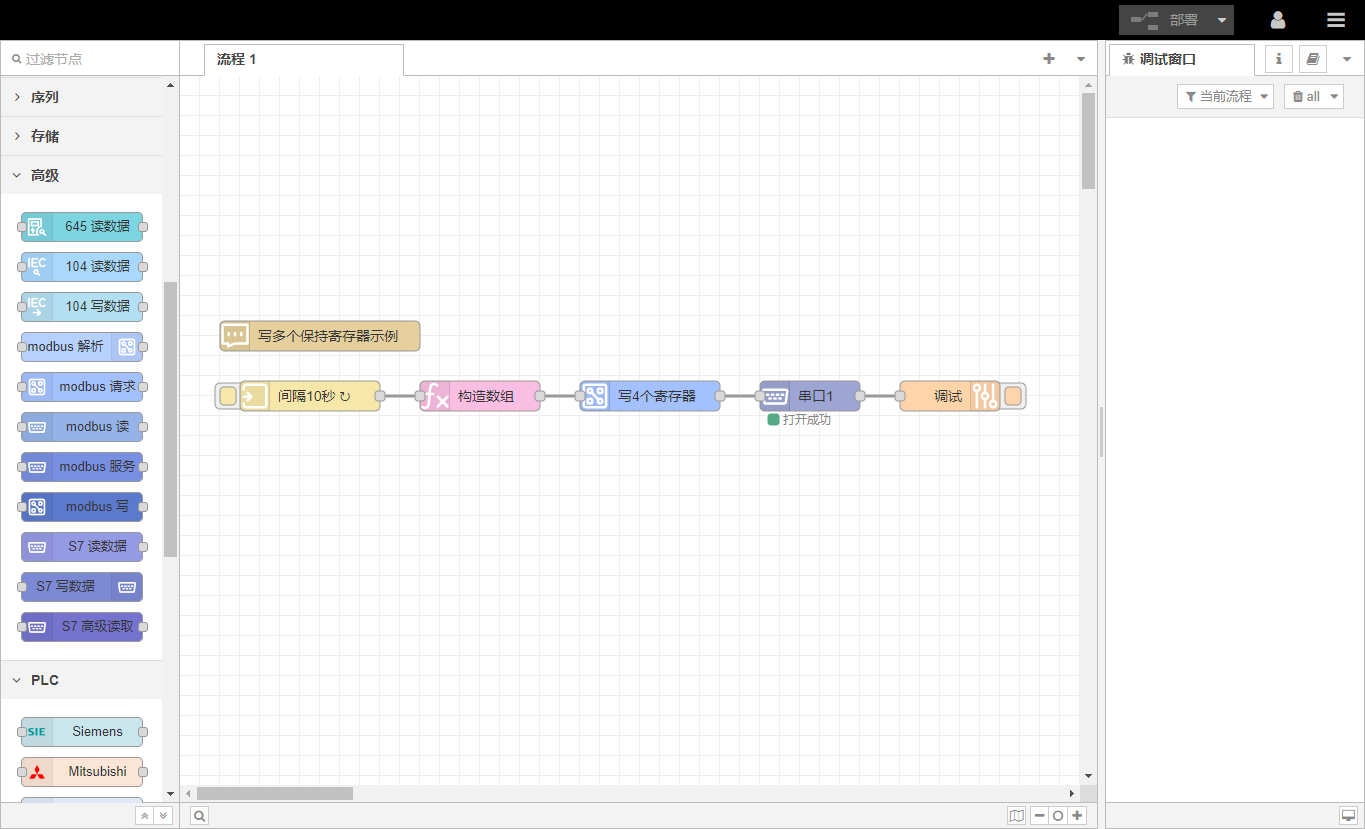Trigger the 间隔10秒 inject node button
Image resolution: width=1365 pixels, height=829 pixels.
(228, 396)
